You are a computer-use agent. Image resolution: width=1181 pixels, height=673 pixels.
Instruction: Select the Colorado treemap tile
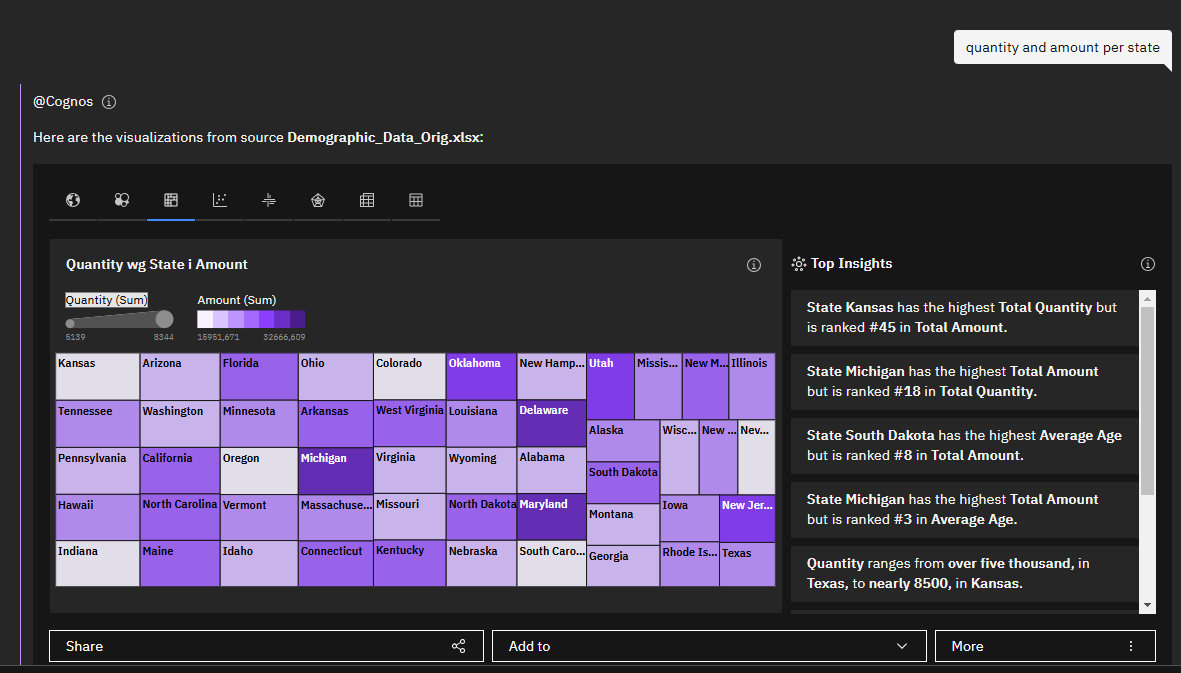click(x=410, y=377)
